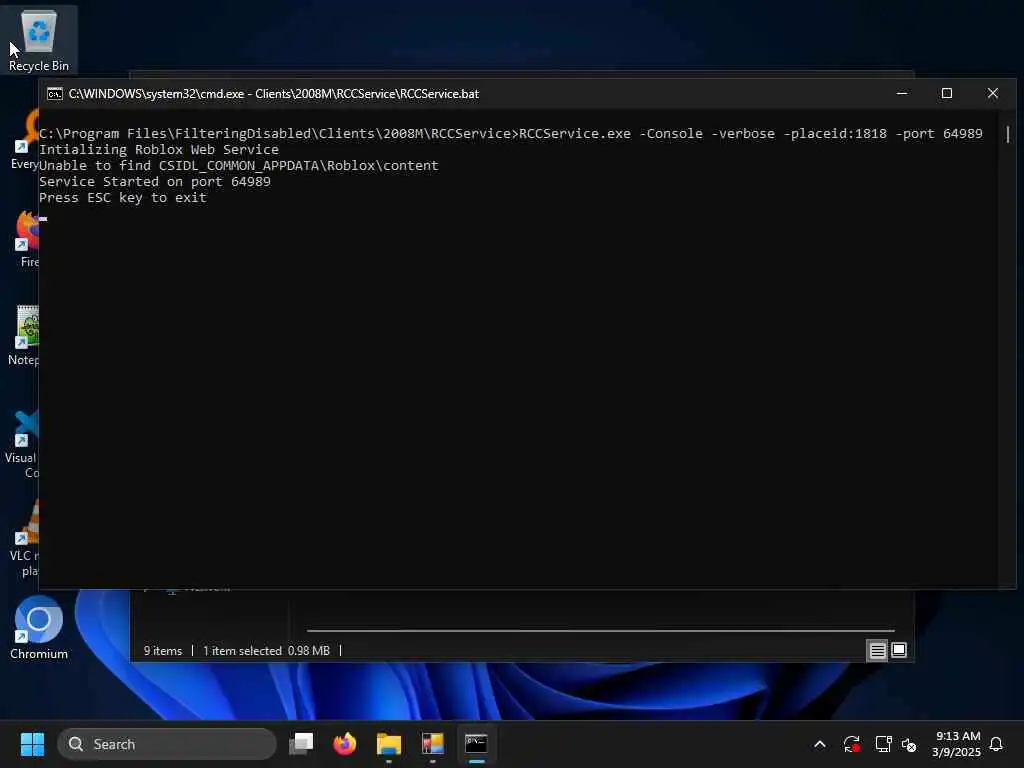Open Task View from the taskbar

(x=301, y=744)
